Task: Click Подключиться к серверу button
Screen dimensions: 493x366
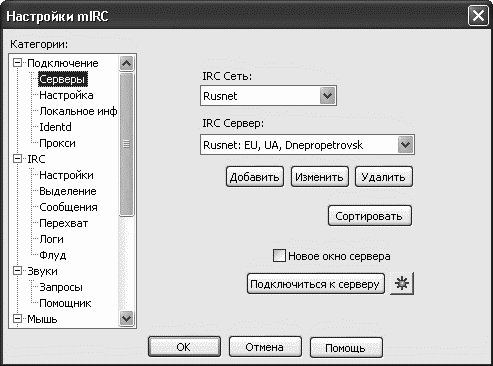Action: pos(315,284)
